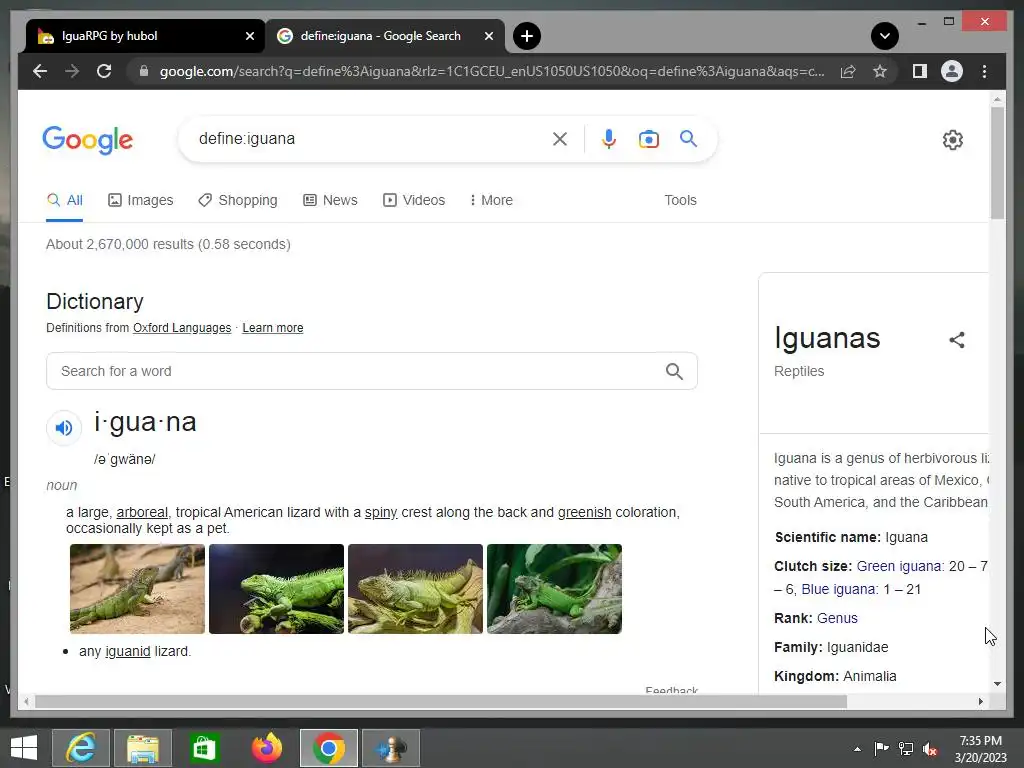Open the iguanid definition link
Viewport: 1024px width, 768px height.
pyautogui.click(x=127, y=651)
